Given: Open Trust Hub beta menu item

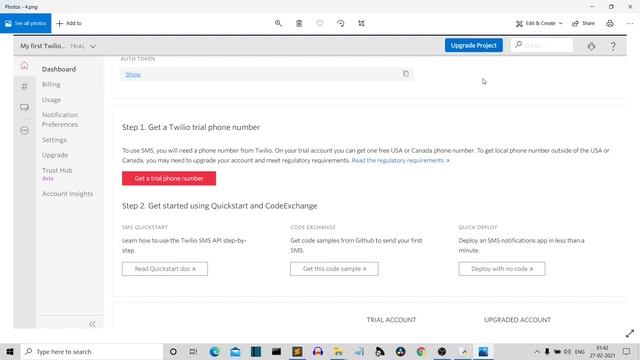Looking at the screenshot, I should pyautogui.click(x=57, y=173).
